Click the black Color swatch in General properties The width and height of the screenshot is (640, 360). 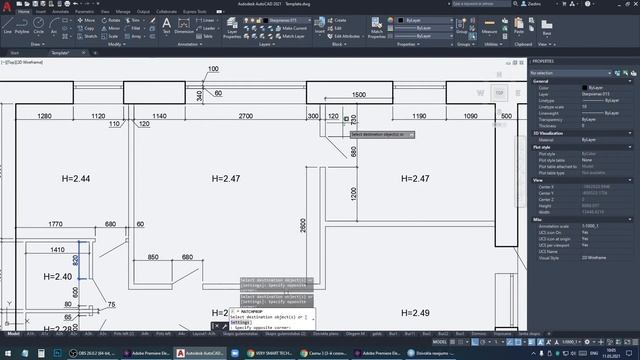tap(584, 88)
